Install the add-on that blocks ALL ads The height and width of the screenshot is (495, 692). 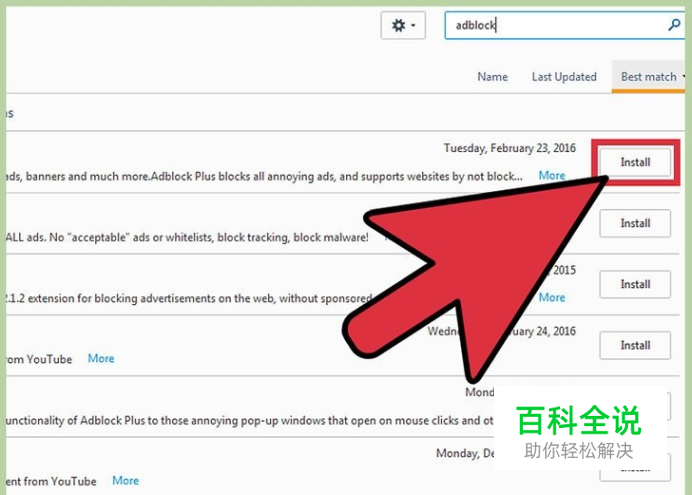point(635,223)
